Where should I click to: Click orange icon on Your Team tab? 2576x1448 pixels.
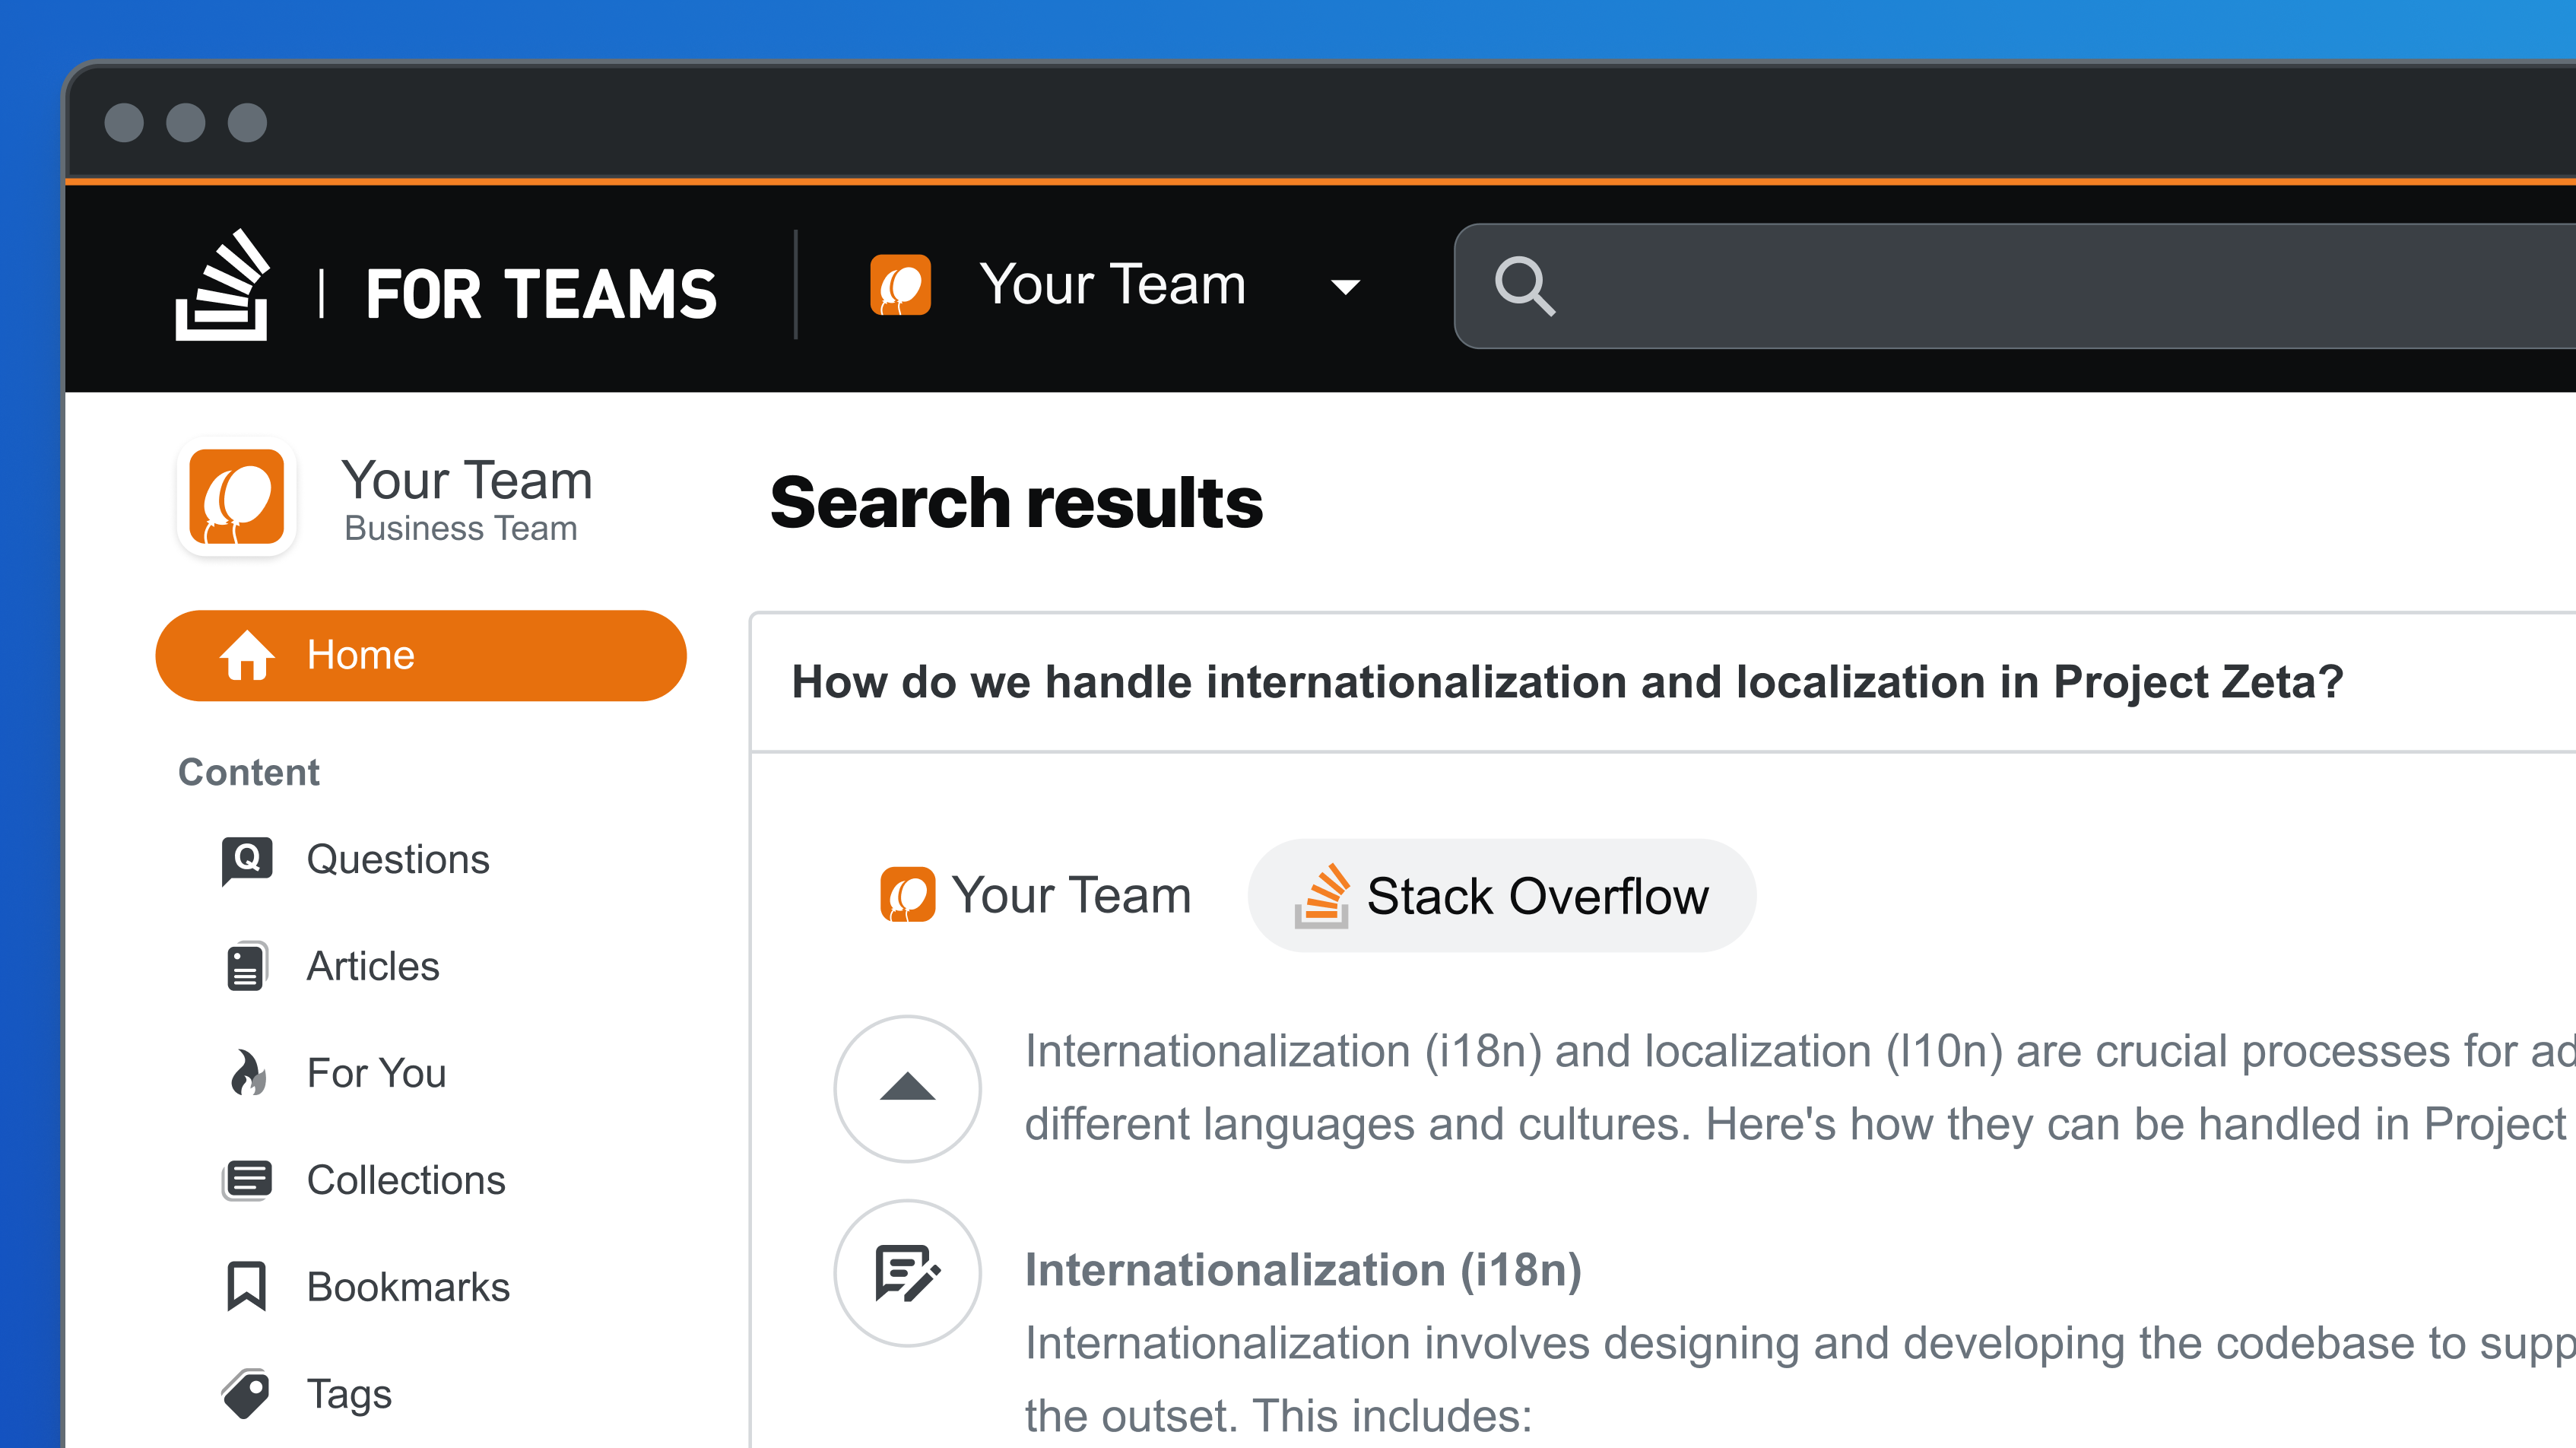907,894
